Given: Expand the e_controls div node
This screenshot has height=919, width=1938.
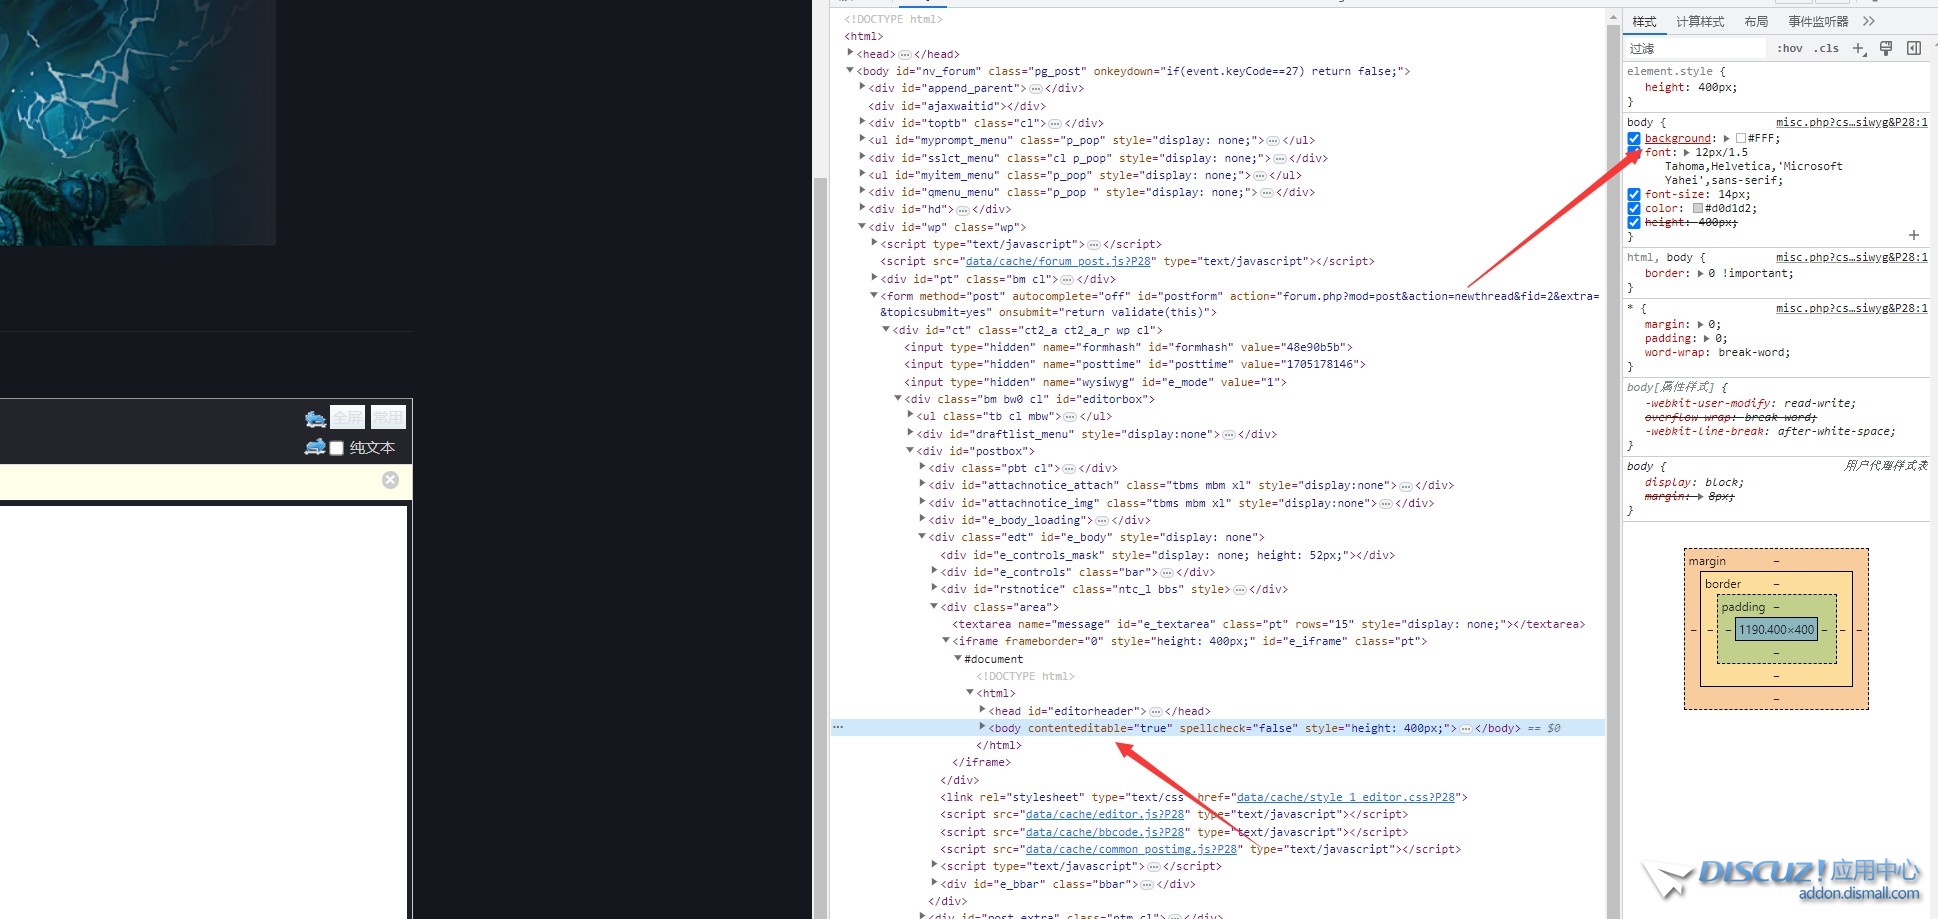Looking at the screenshot, I should click(934, 572).
